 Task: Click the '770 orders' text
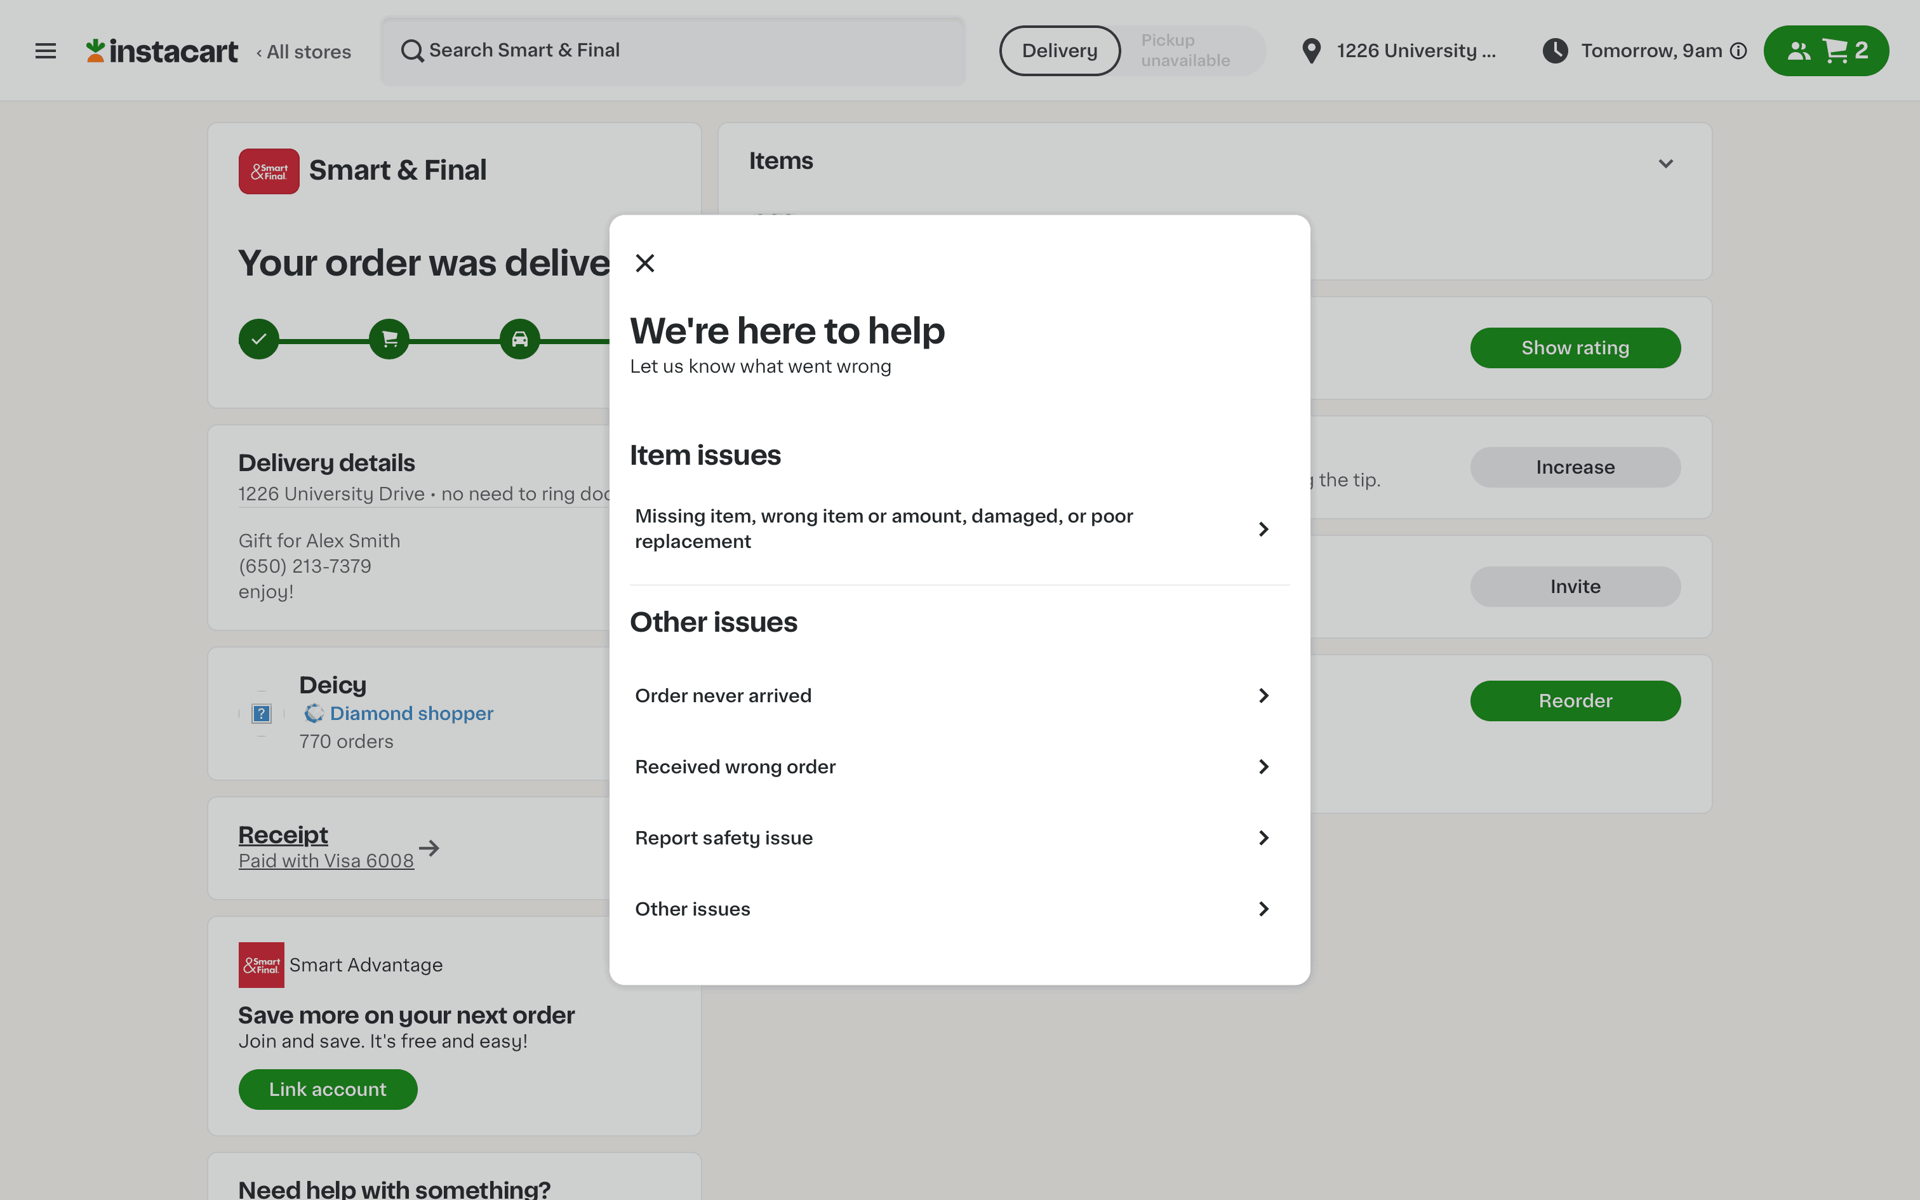coord(346,742)
